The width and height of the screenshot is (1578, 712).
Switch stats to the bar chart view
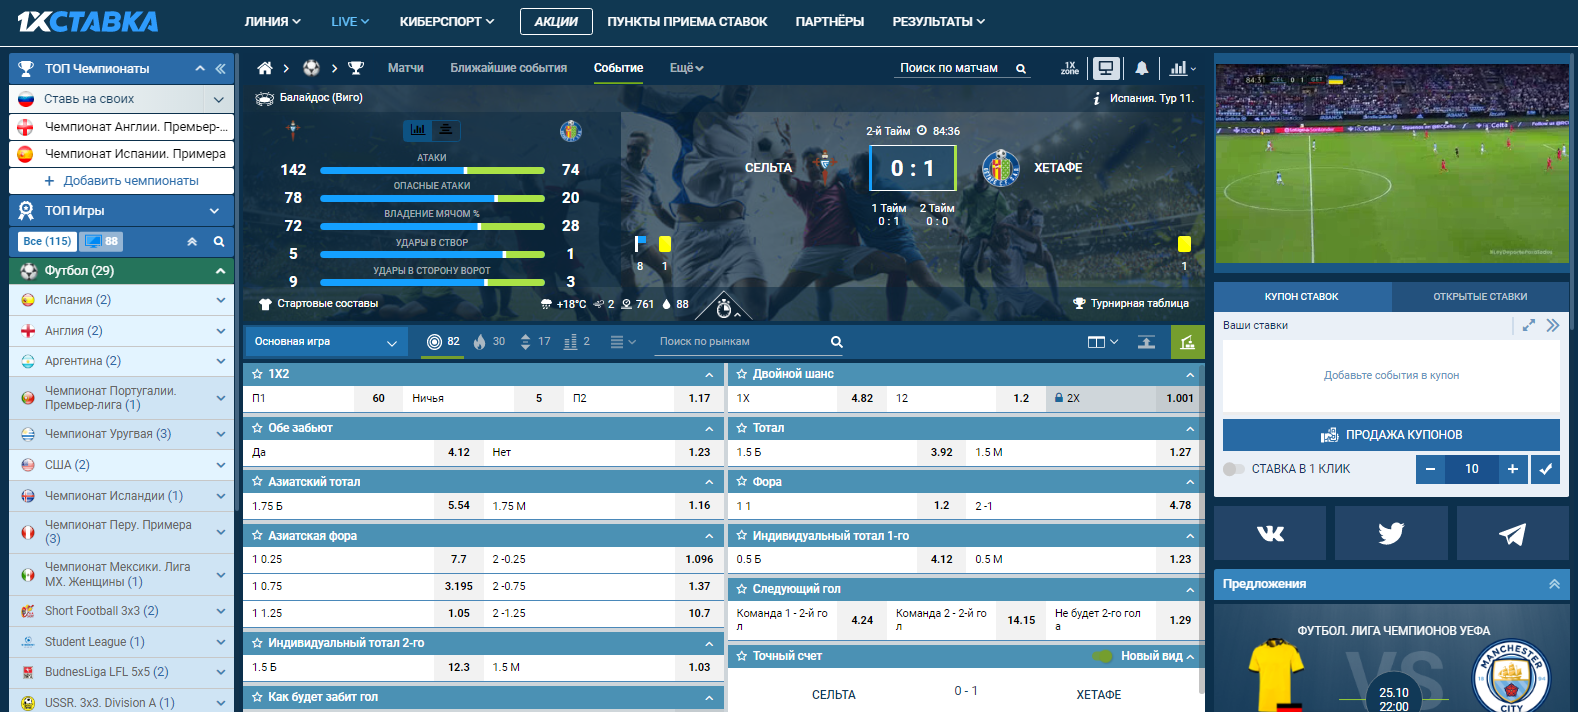tap(418, 129)
